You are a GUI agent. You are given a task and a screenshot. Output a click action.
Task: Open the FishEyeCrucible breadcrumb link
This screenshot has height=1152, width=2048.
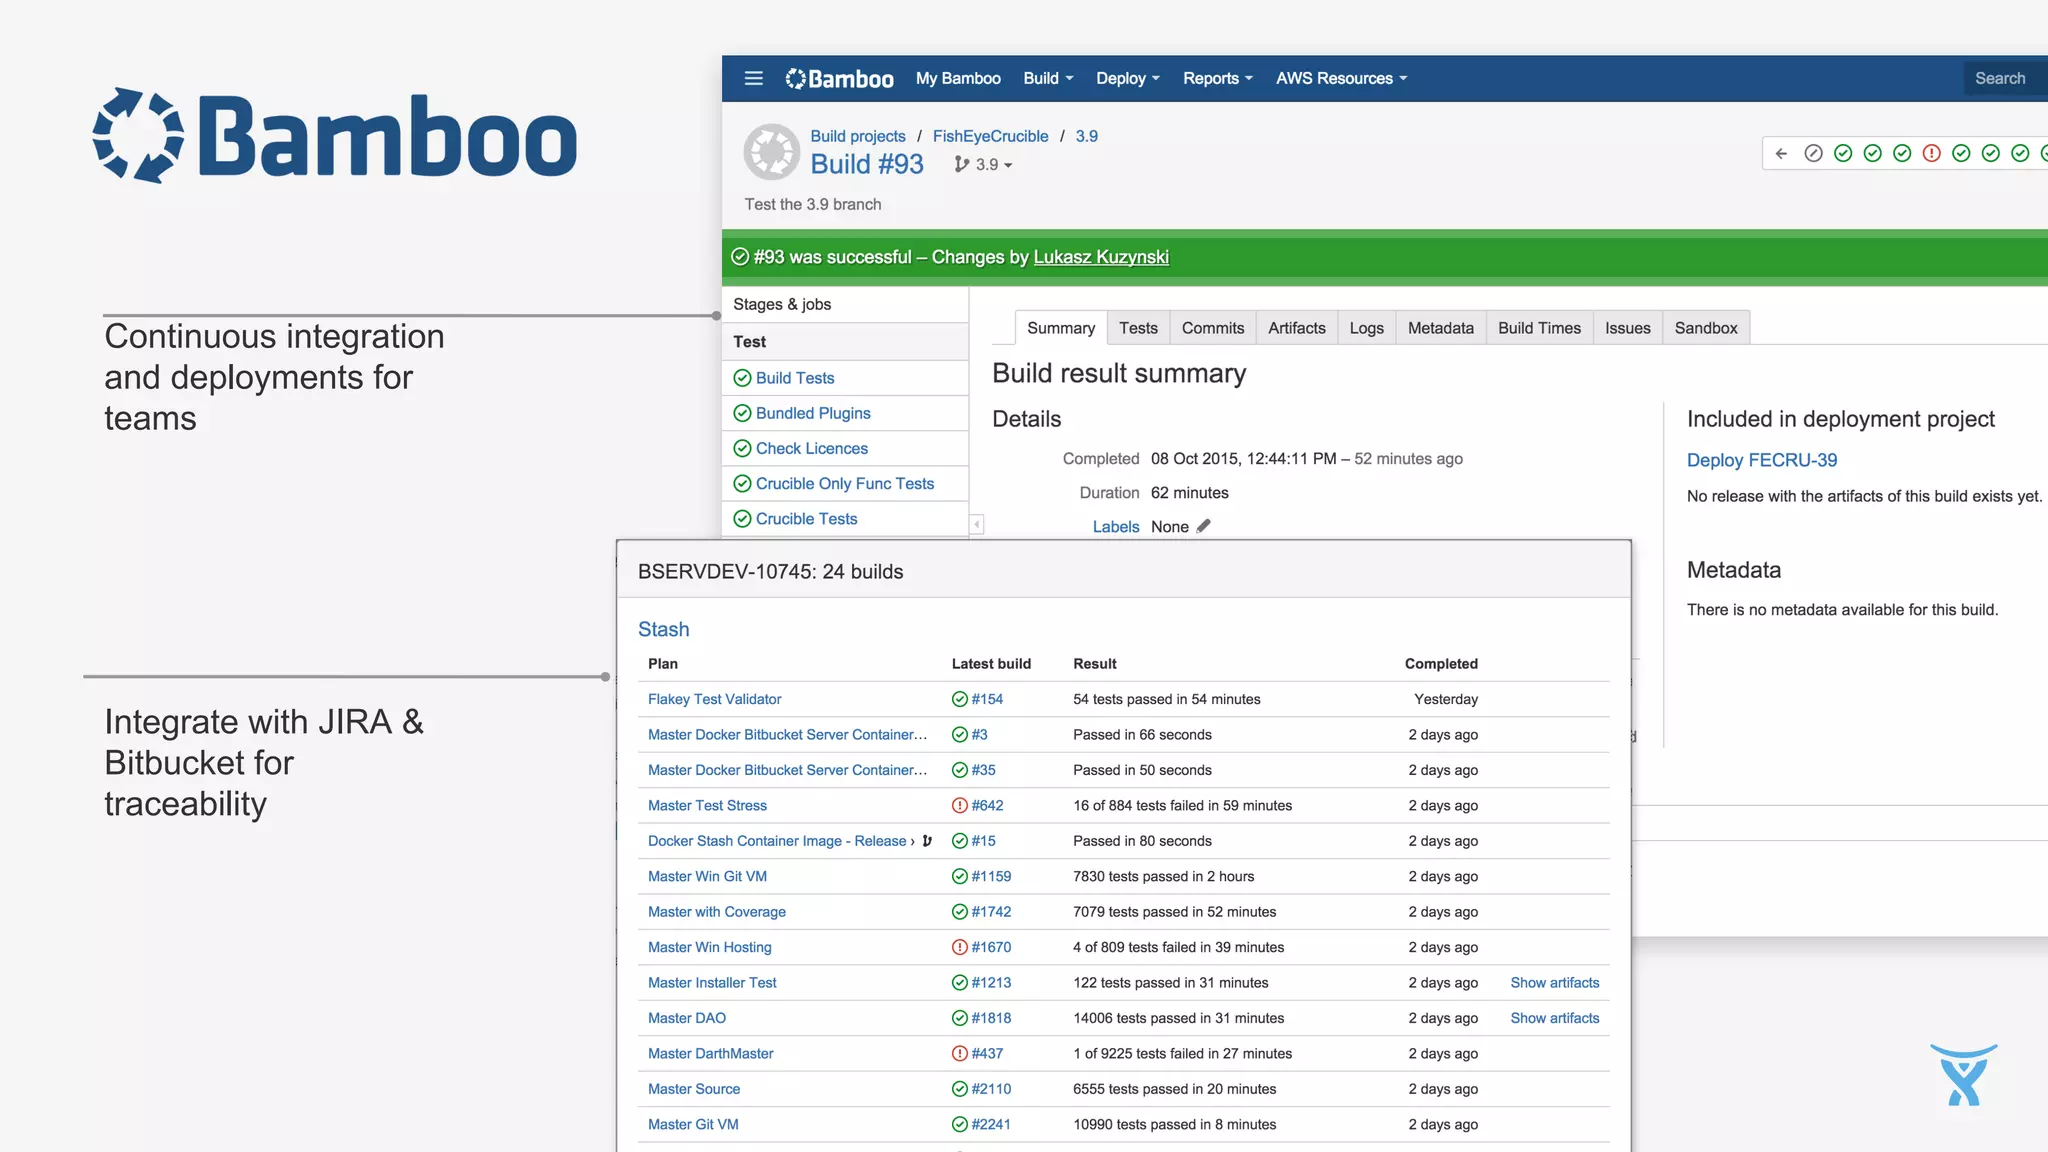coord(990,136)
